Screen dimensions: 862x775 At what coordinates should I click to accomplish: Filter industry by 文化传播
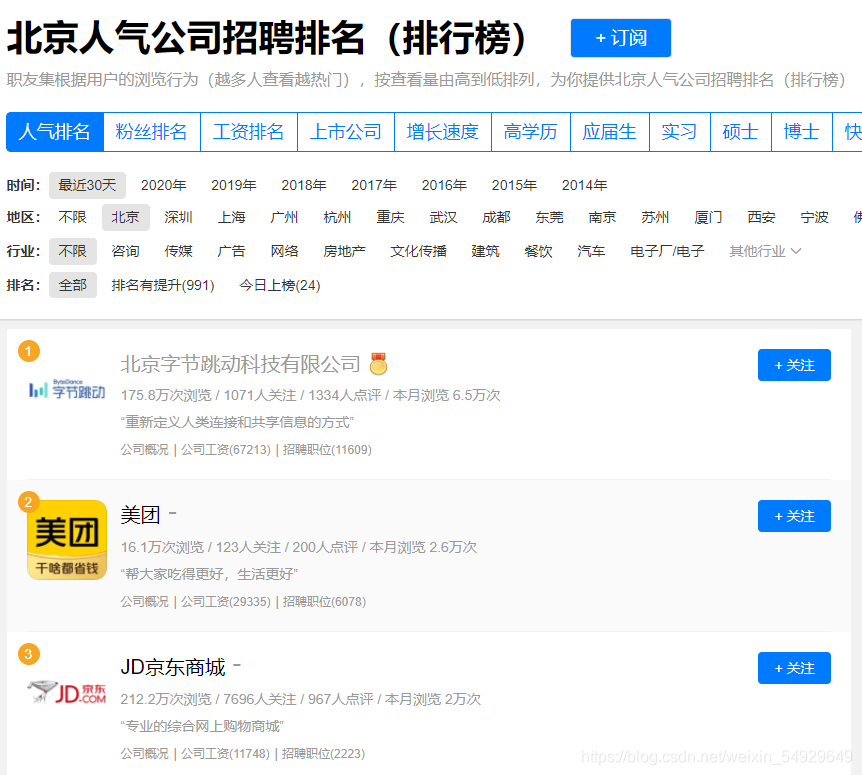tap(418, 251)
